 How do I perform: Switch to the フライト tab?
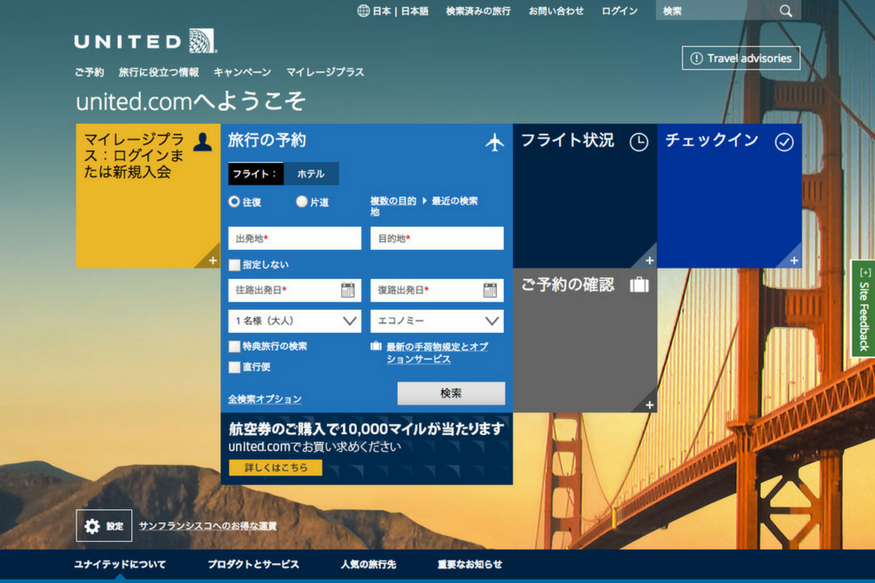256,174
